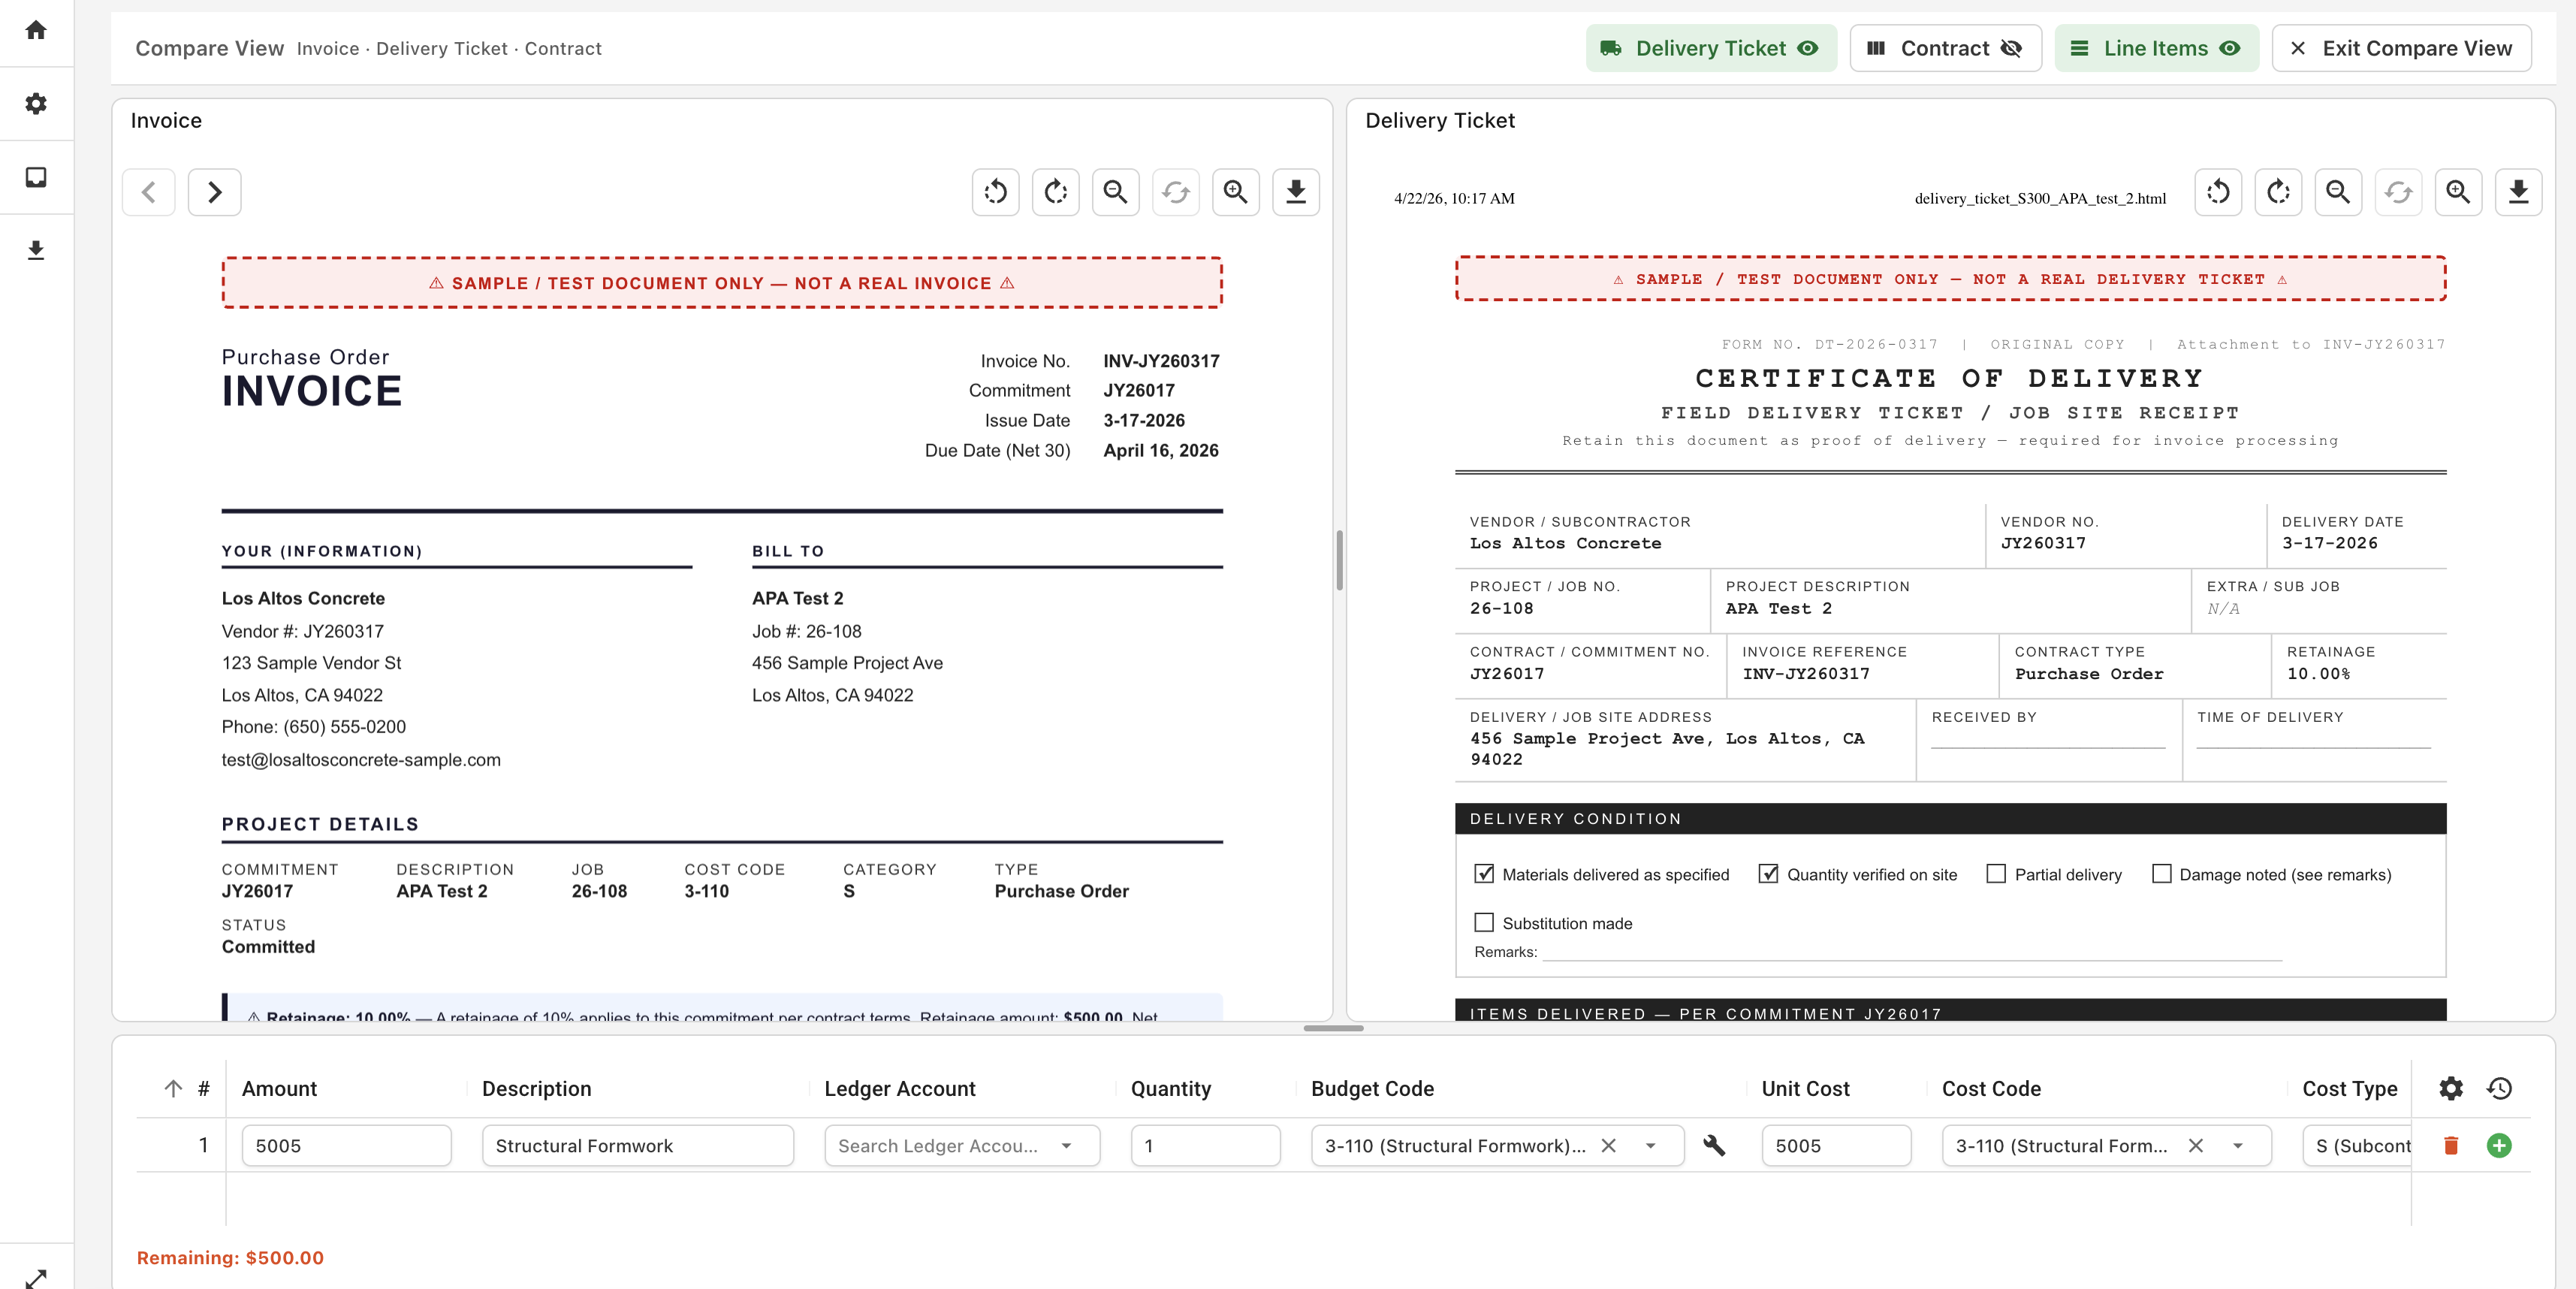Check the Partial delivery box
The width and height of the screenshot is (2576, 1289).
tap(1996, 874)
